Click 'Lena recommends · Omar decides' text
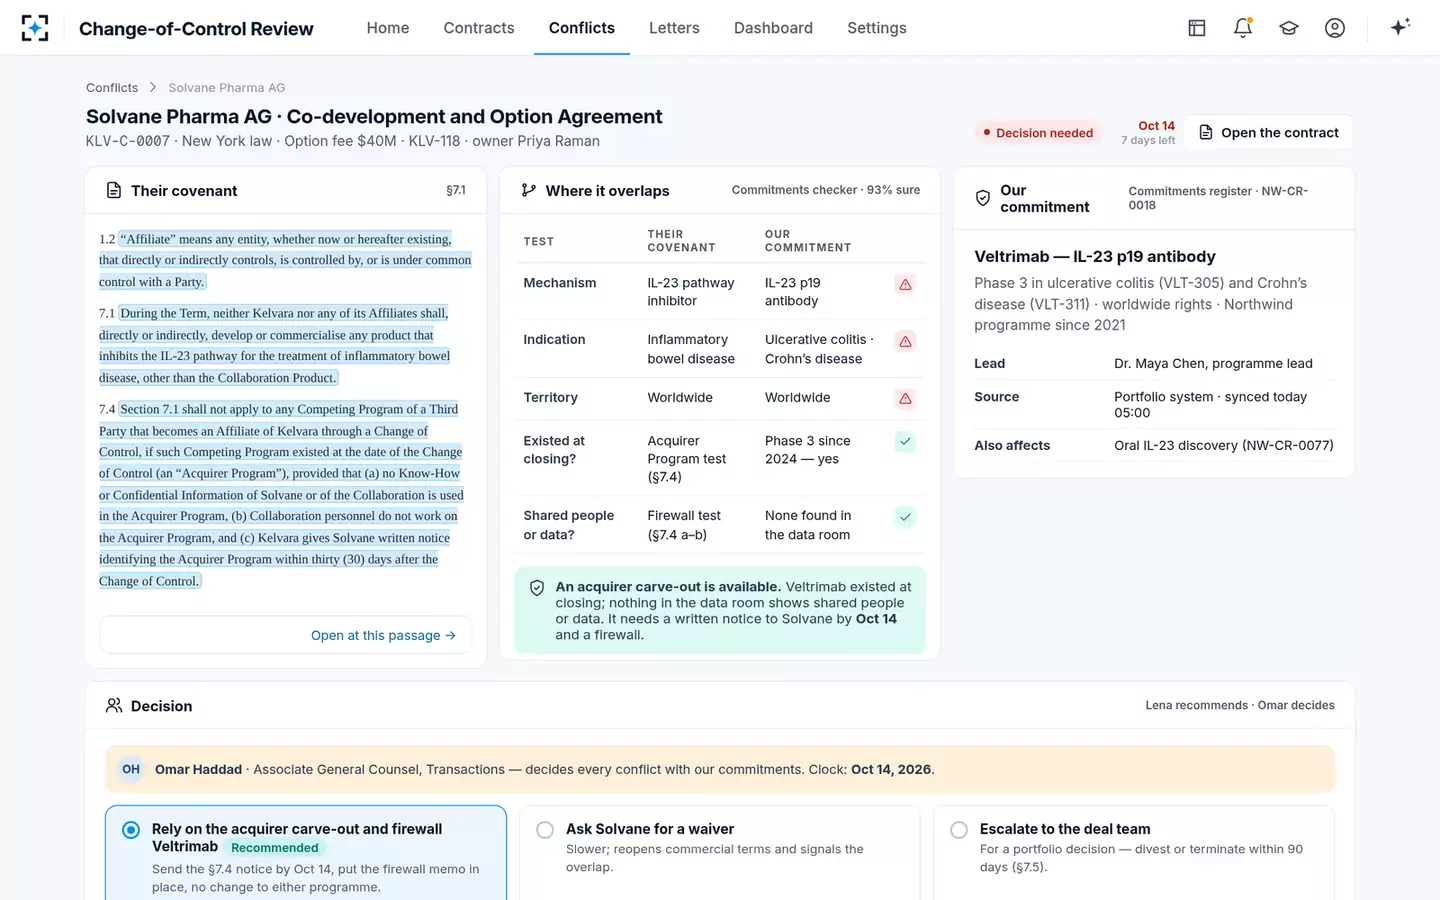This screenshot has width=1440, height=900. (1240, 705)
